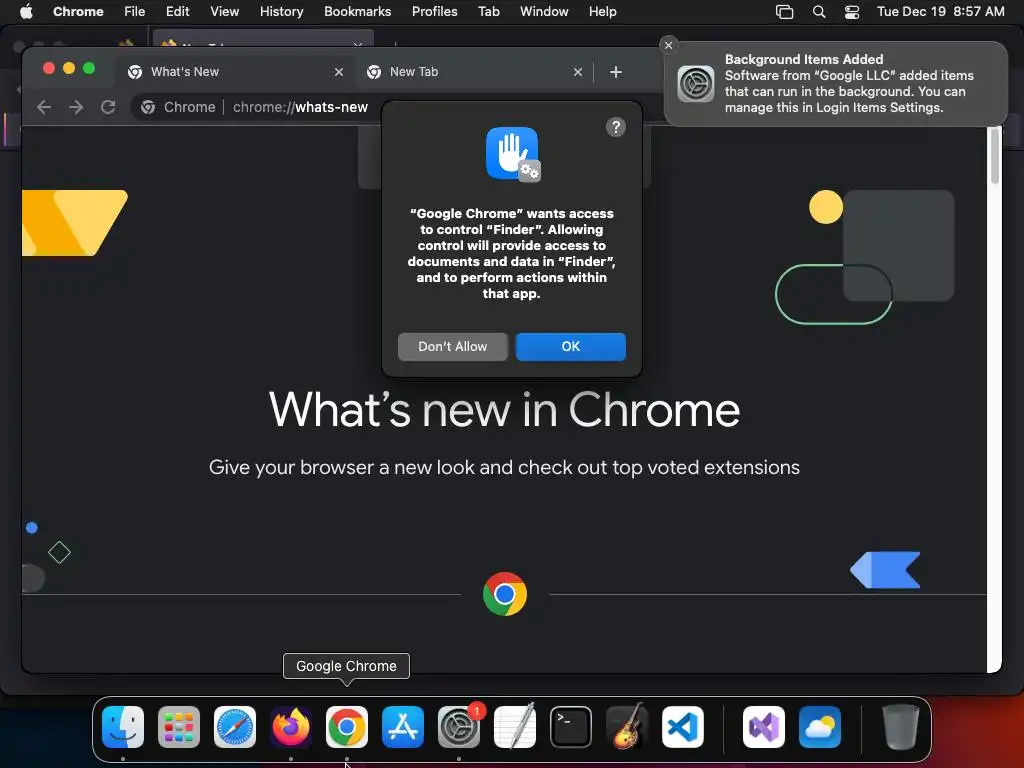Click Google Chrome dock icon

point(347,727)
